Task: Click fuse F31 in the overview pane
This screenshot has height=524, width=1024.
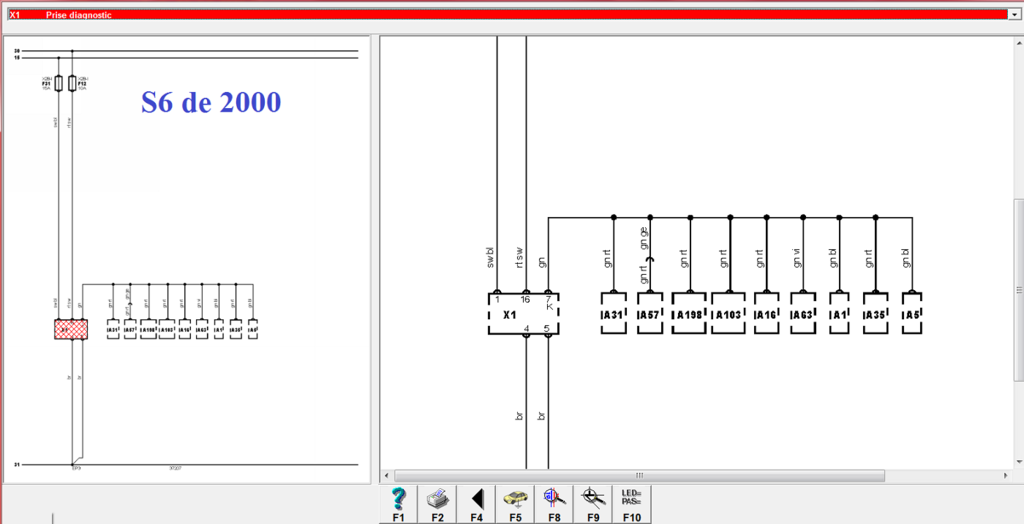Action: 58,83
